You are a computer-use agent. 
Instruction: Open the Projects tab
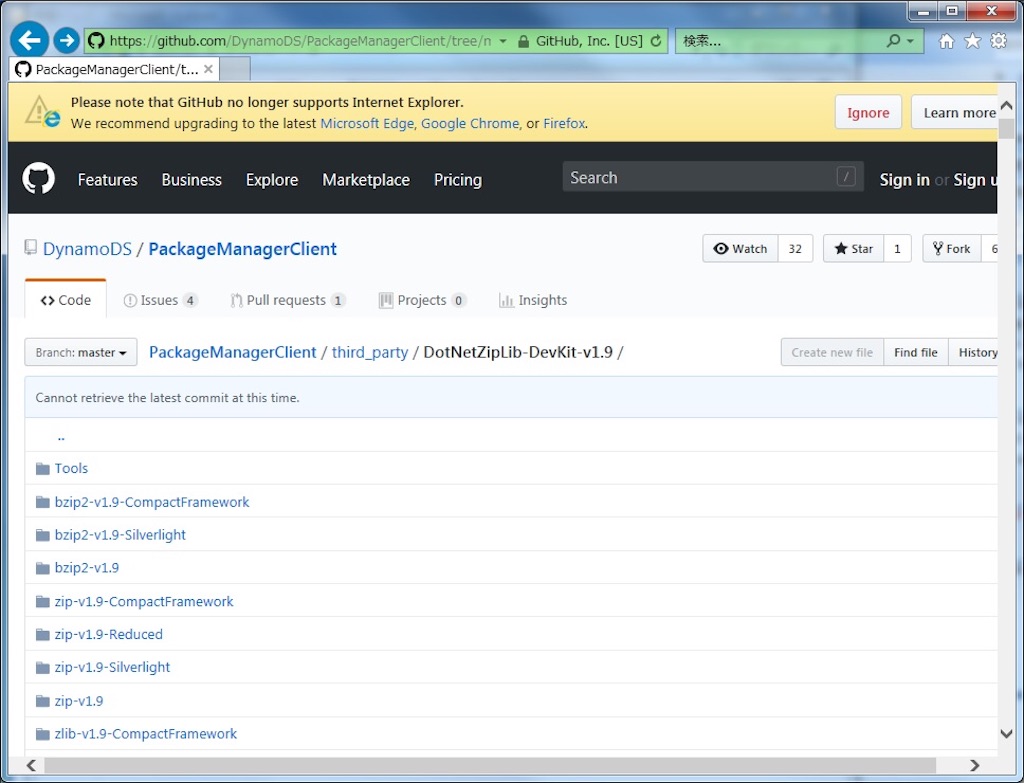pyautogui.click(x=422, y=300)
